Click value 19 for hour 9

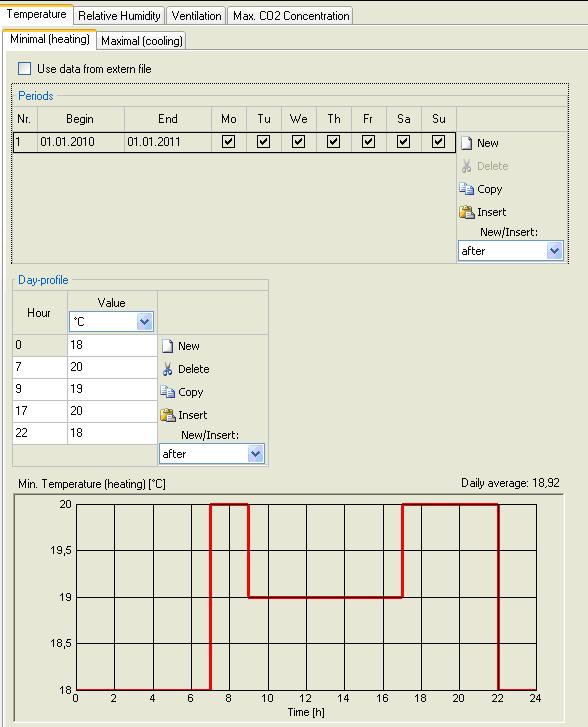tap(112, 389)
